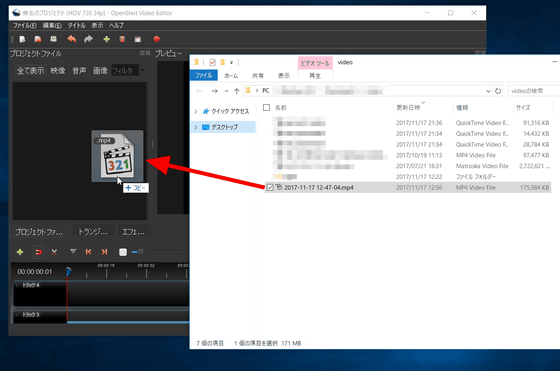Click Choose Profile icon in OpenShot toolbar
560x371 pixels.
coord(122,39)
